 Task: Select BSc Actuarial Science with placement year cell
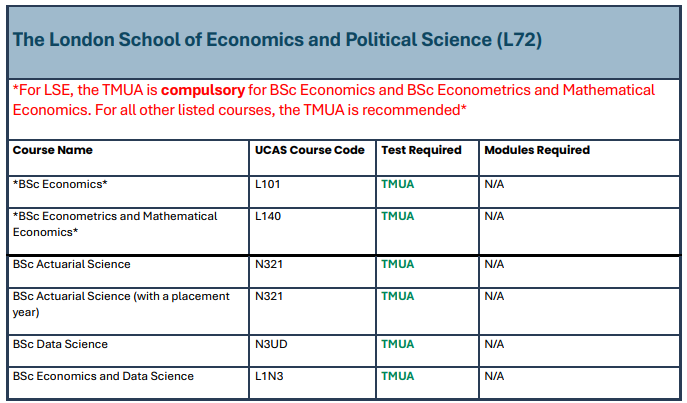(121, 303)
